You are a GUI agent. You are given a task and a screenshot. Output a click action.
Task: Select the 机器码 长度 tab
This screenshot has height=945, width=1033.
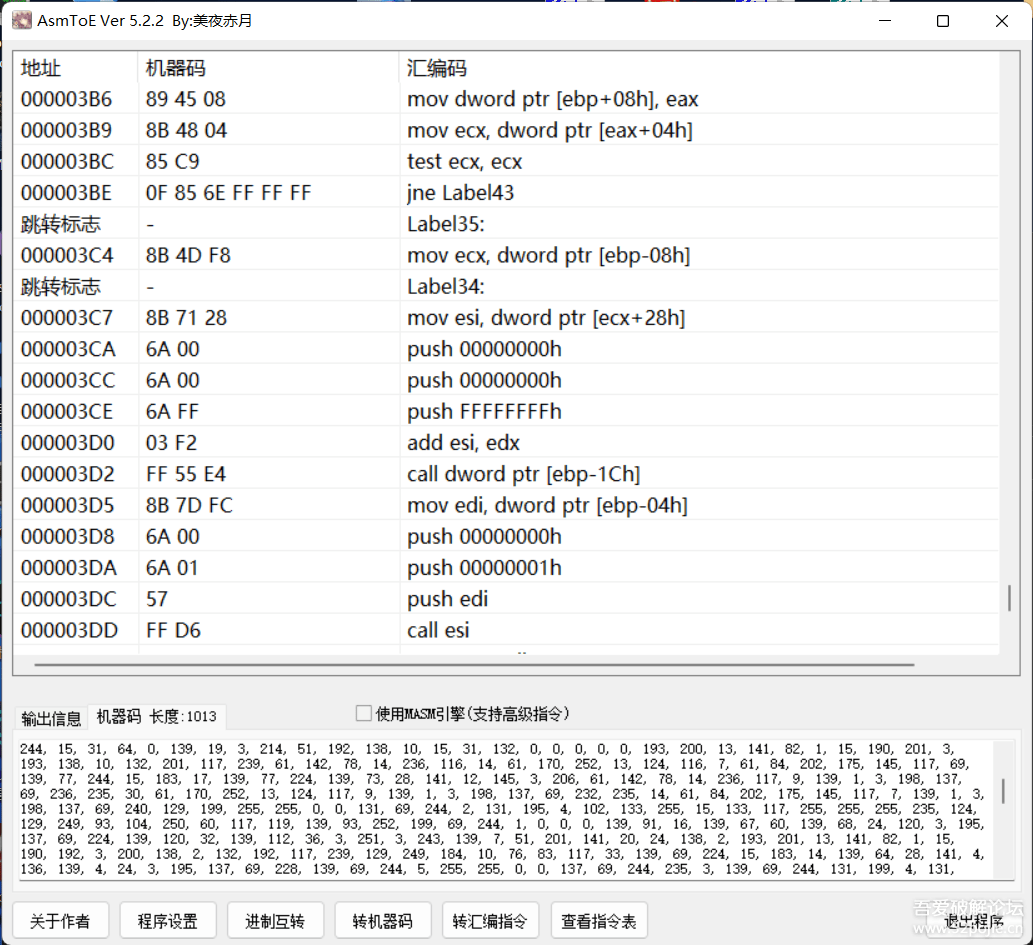157,717
